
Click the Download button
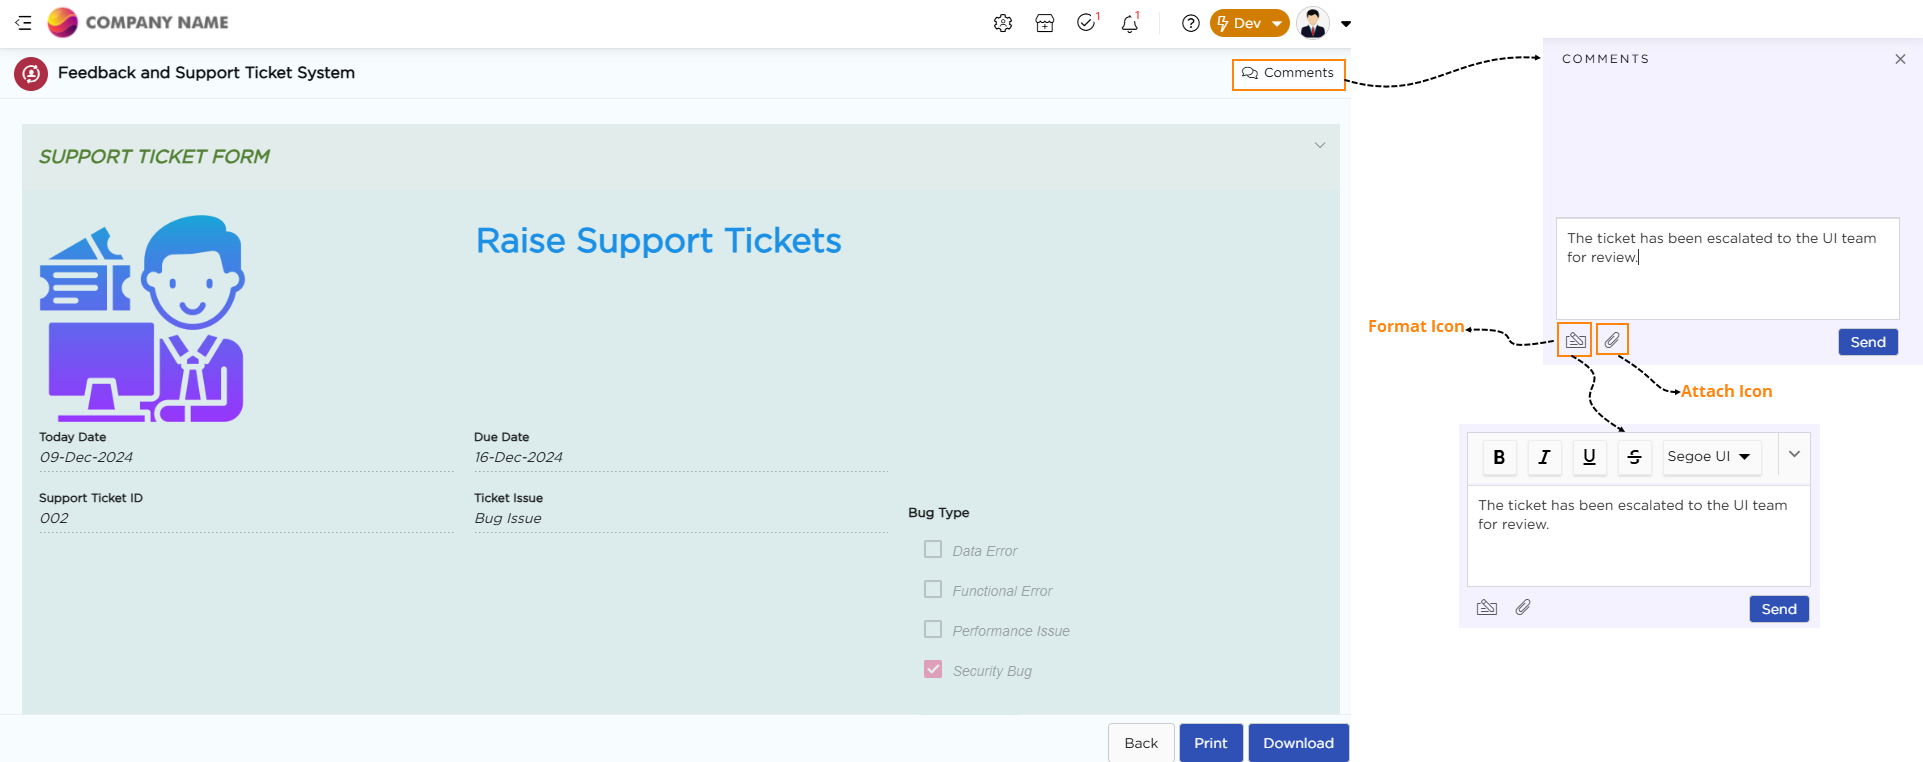(1298, 743)
